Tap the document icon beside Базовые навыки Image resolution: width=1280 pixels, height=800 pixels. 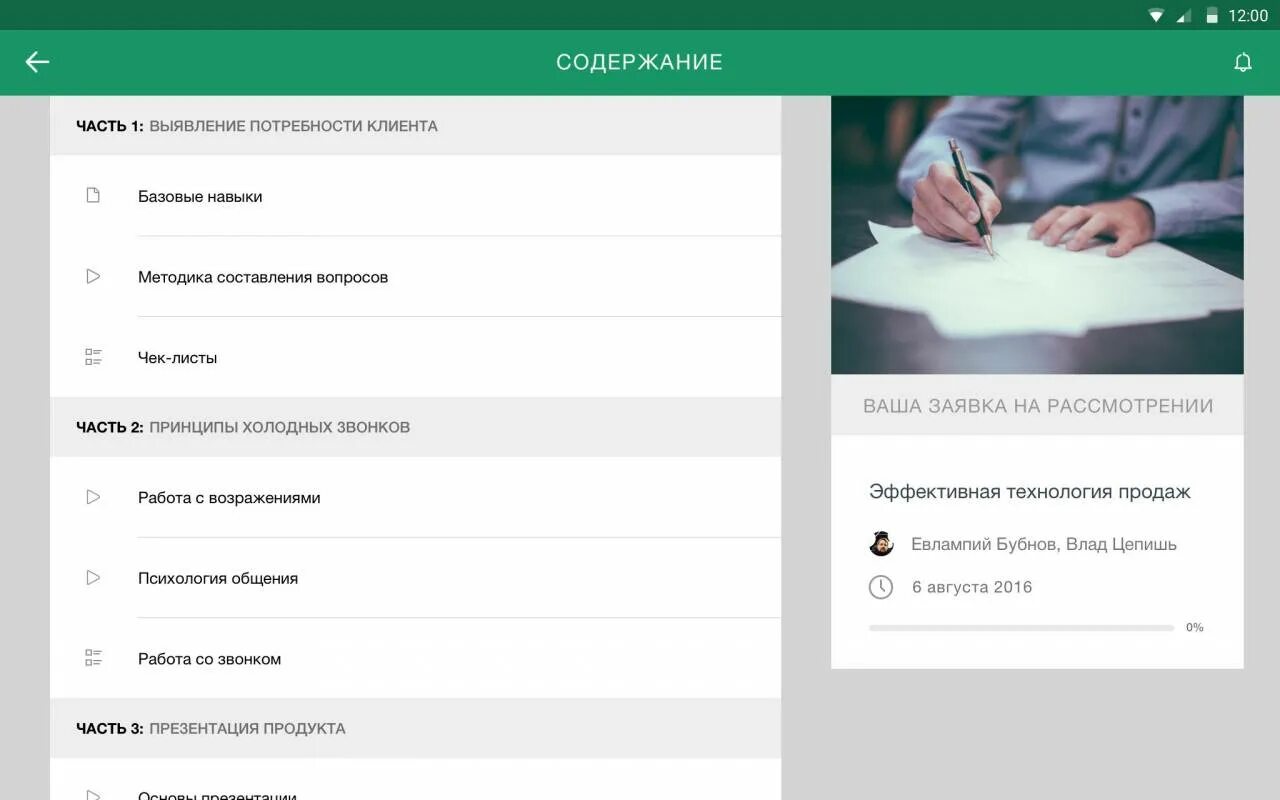93,196
